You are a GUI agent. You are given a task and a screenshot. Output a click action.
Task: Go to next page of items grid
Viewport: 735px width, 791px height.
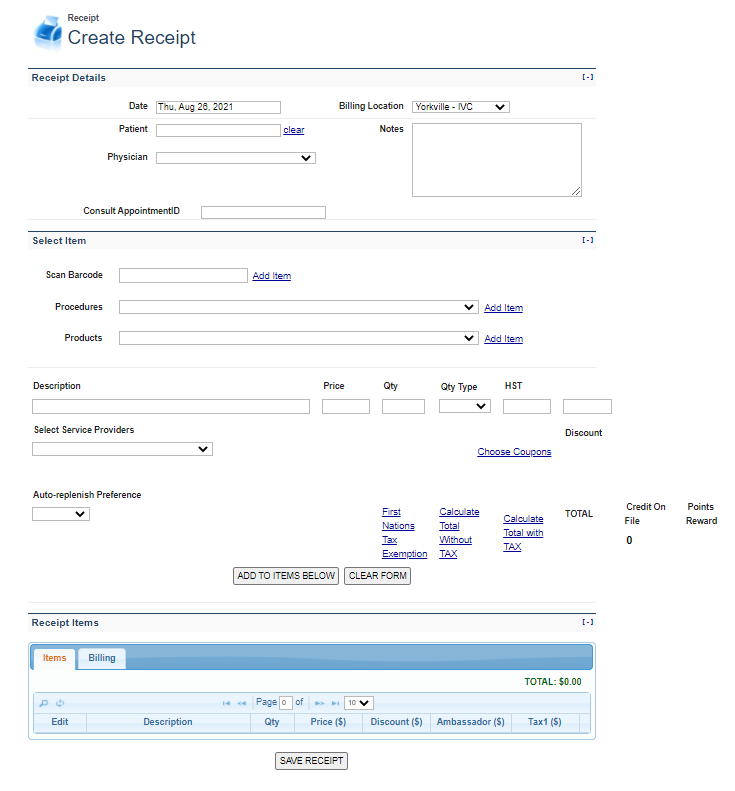coord(320,703)
